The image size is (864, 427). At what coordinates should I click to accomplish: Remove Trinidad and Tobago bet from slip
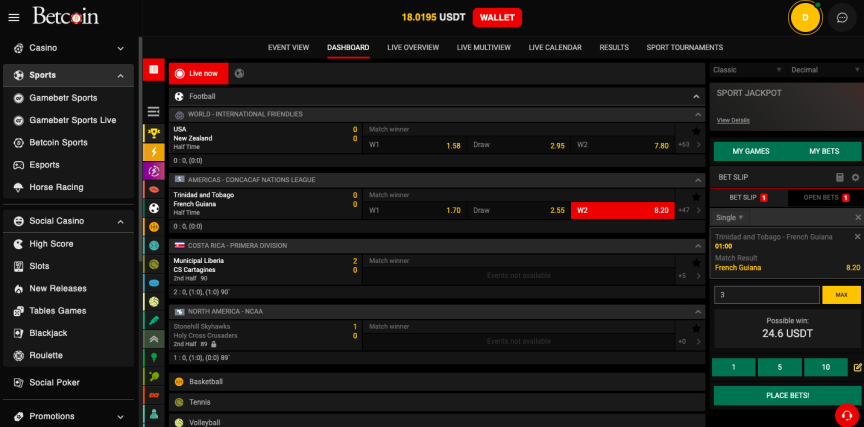(857, 236)
